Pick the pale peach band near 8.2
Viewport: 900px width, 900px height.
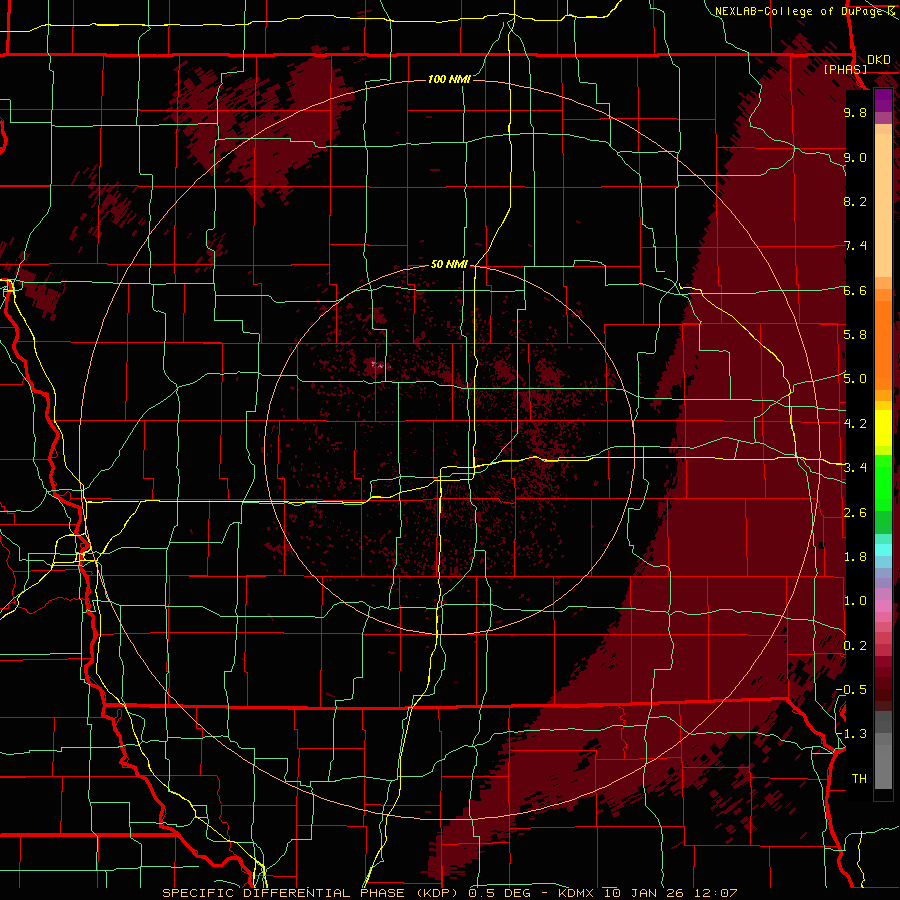click(883, 207)
